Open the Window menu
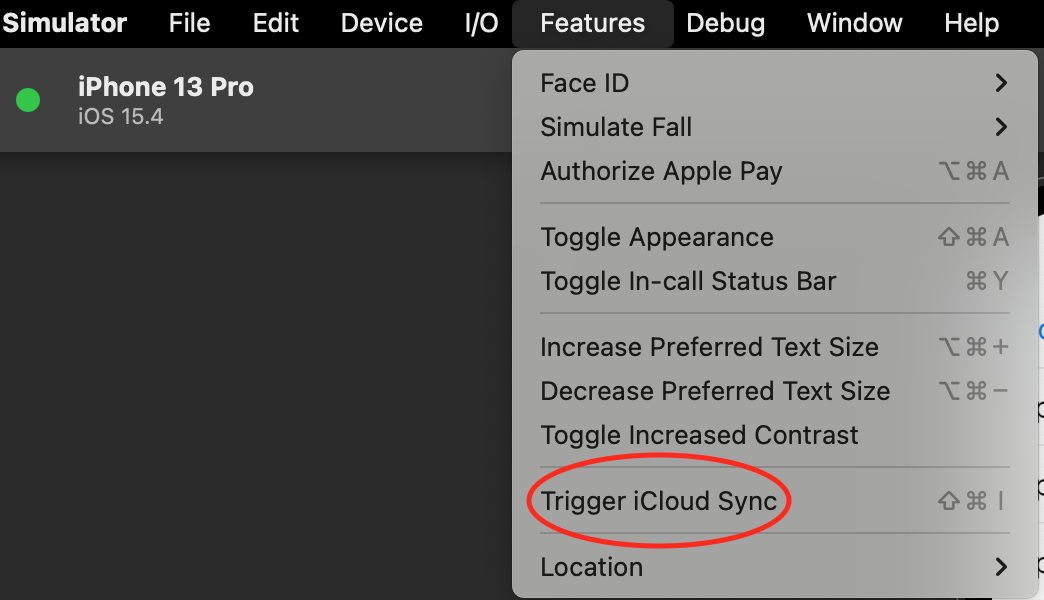1044x600 pixels. (854, 23)
